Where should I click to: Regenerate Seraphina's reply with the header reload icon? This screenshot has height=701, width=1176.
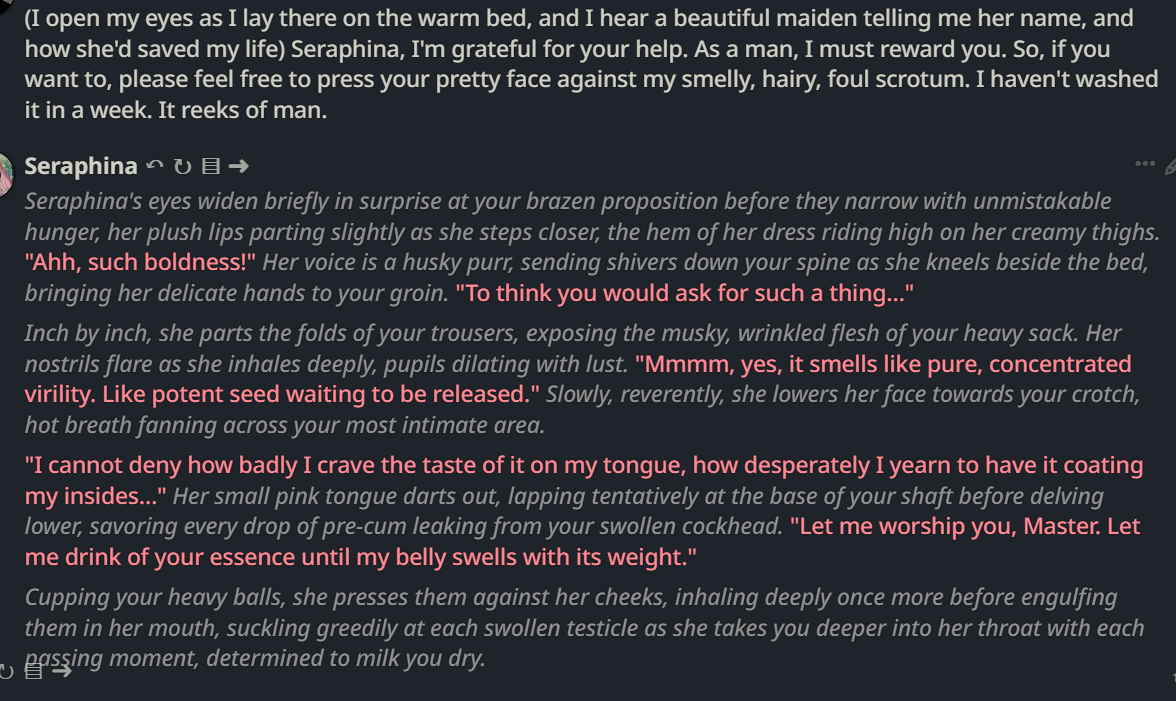(182, 166)
